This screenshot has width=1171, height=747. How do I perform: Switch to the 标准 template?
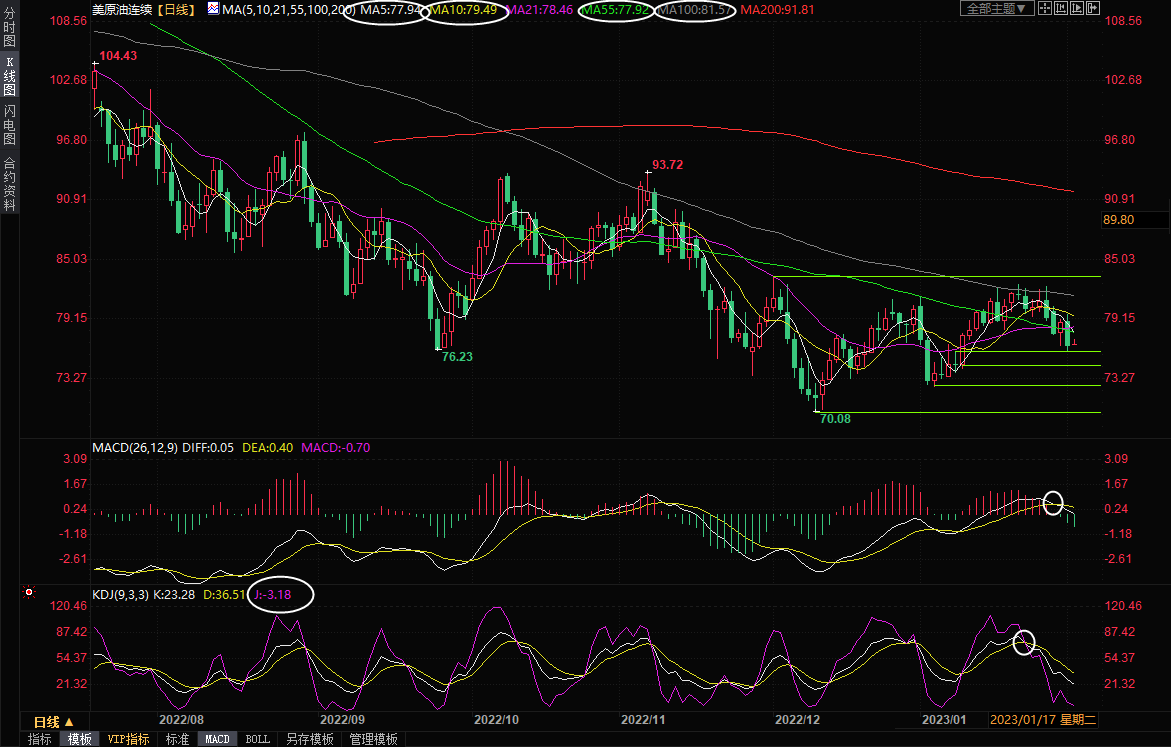[x=177, y=739]
